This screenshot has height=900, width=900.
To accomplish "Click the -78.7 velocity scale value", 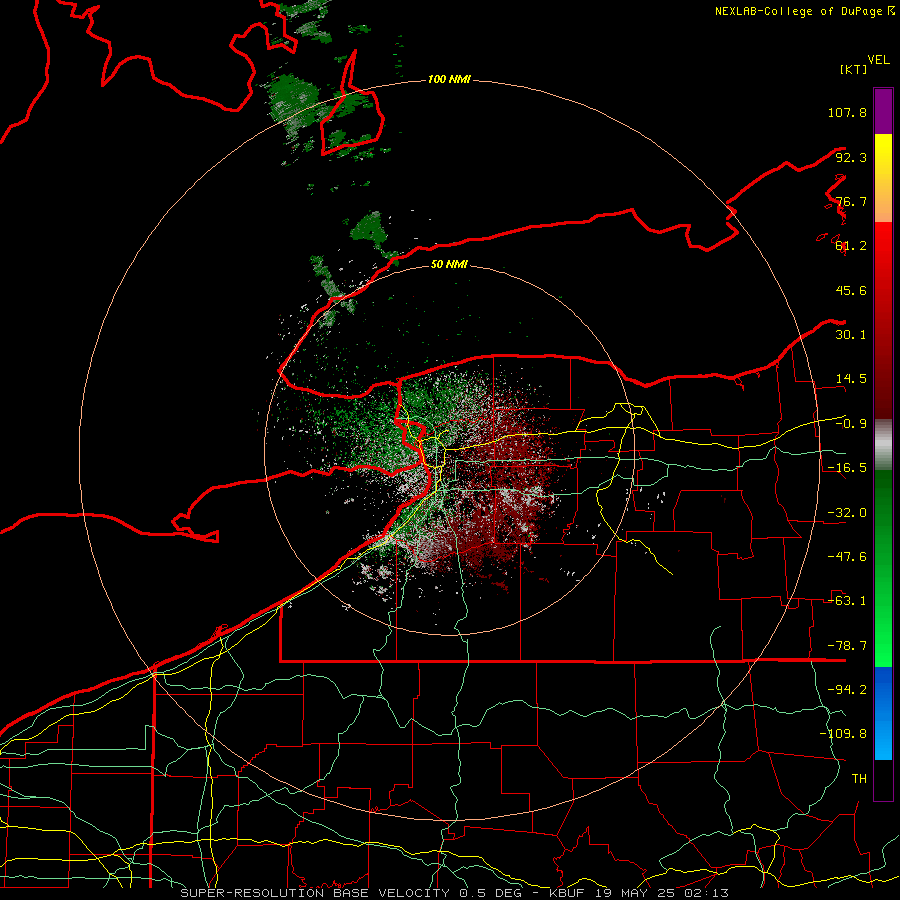I will coord(847,646).
